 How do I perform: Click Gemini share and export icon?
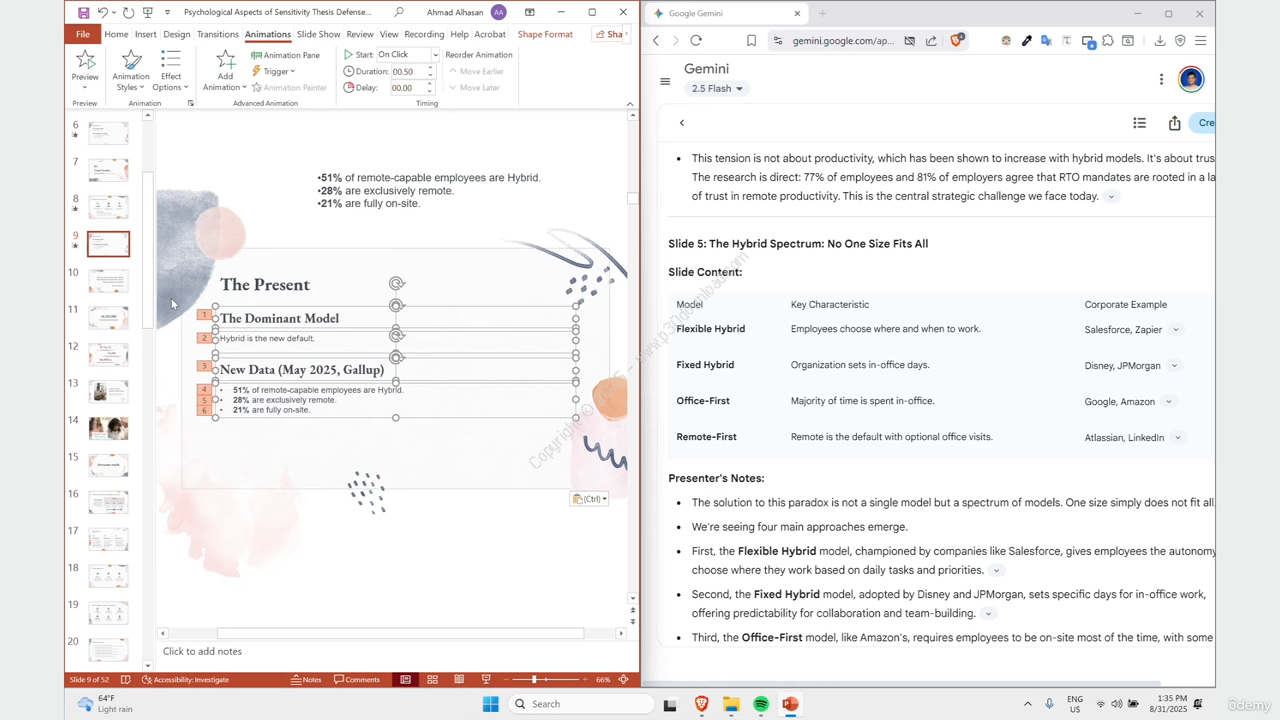point(1174,123)
